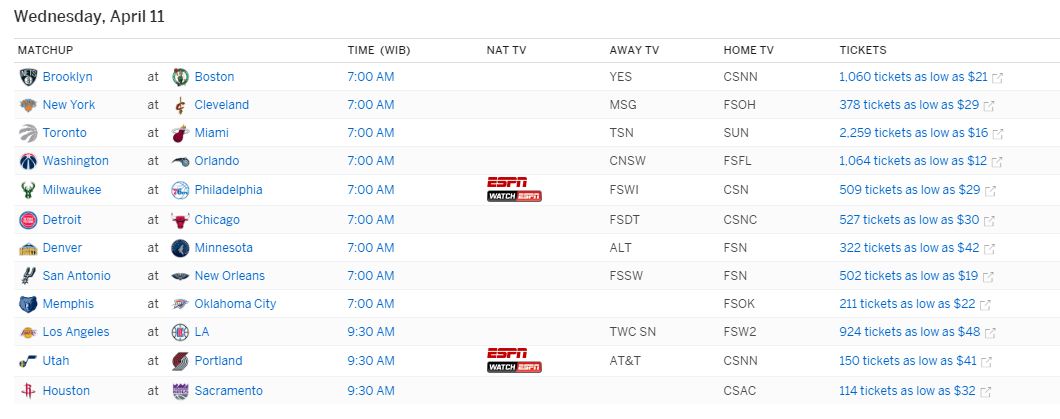Open the Sacramento team link
The width and height of the screenshot is (1060, 419).
[x=228, y=391]
